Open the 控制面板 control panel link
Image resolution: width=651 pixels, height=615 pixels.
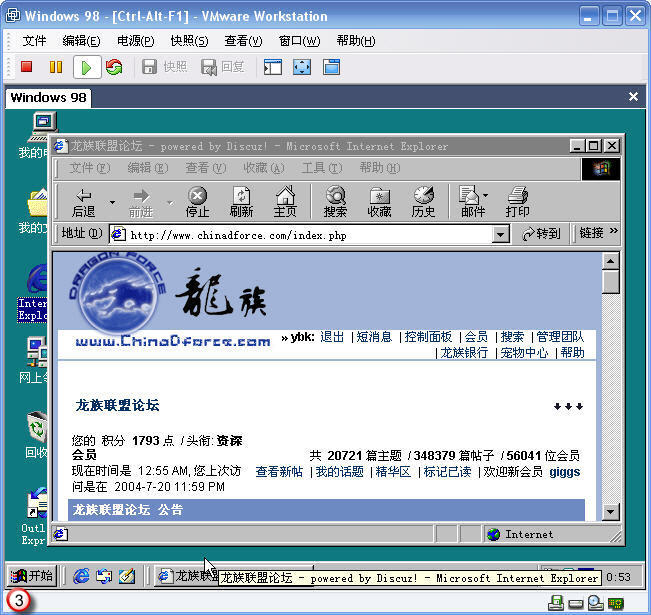pos(428,337)
